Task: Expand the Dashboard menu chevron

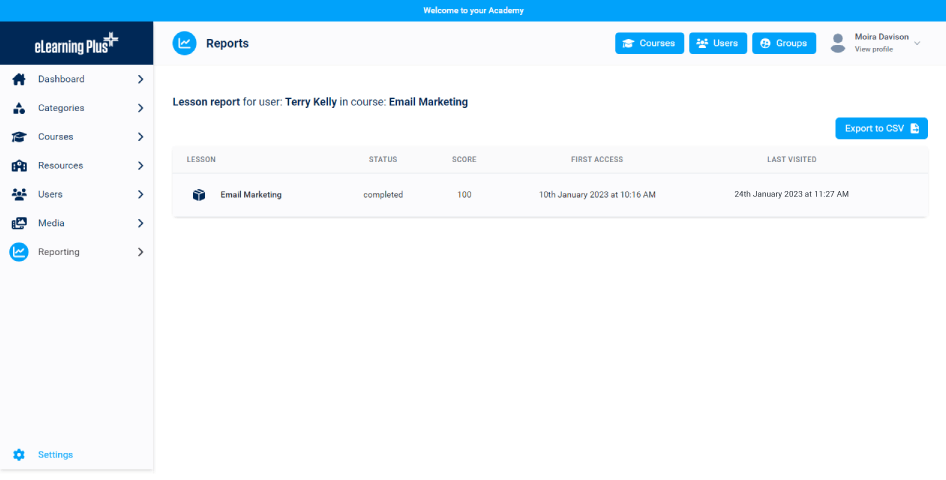Action: (x=140, y=79)
